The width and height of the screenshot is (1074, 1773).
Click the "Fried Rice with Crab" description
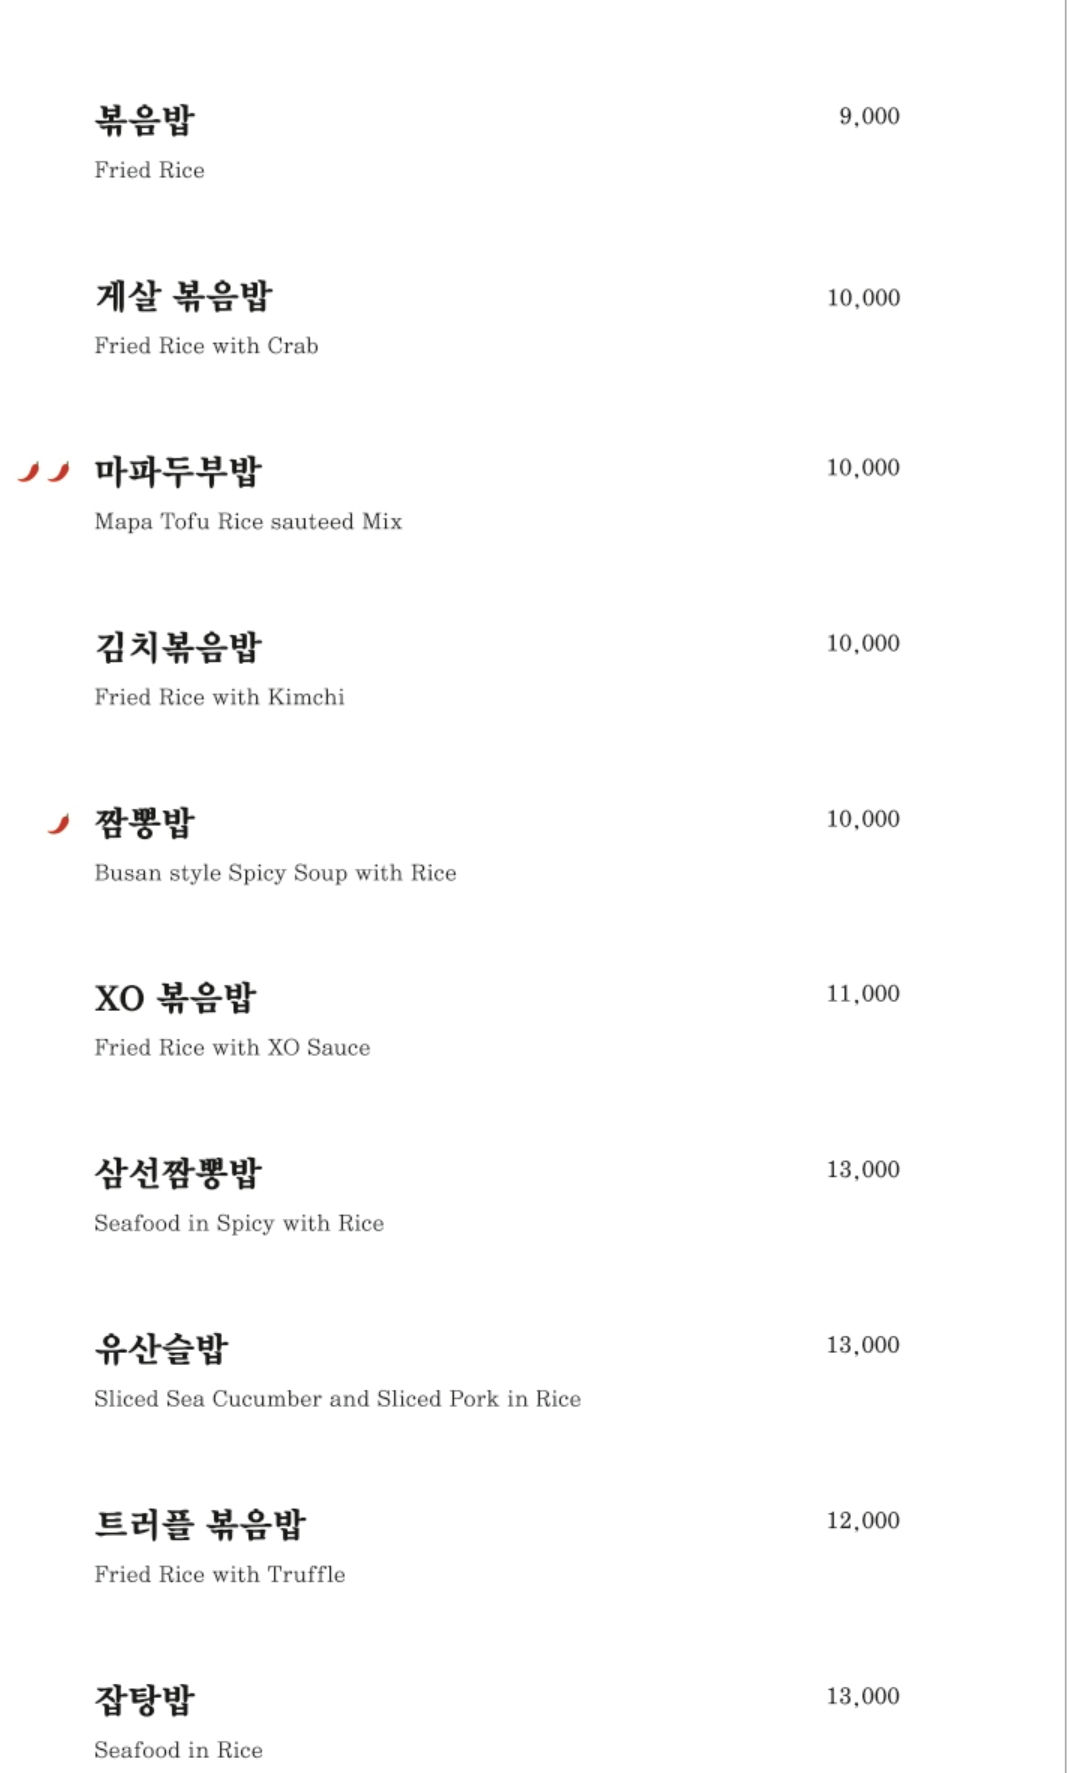pyautogui.click(x=206, y=346)
